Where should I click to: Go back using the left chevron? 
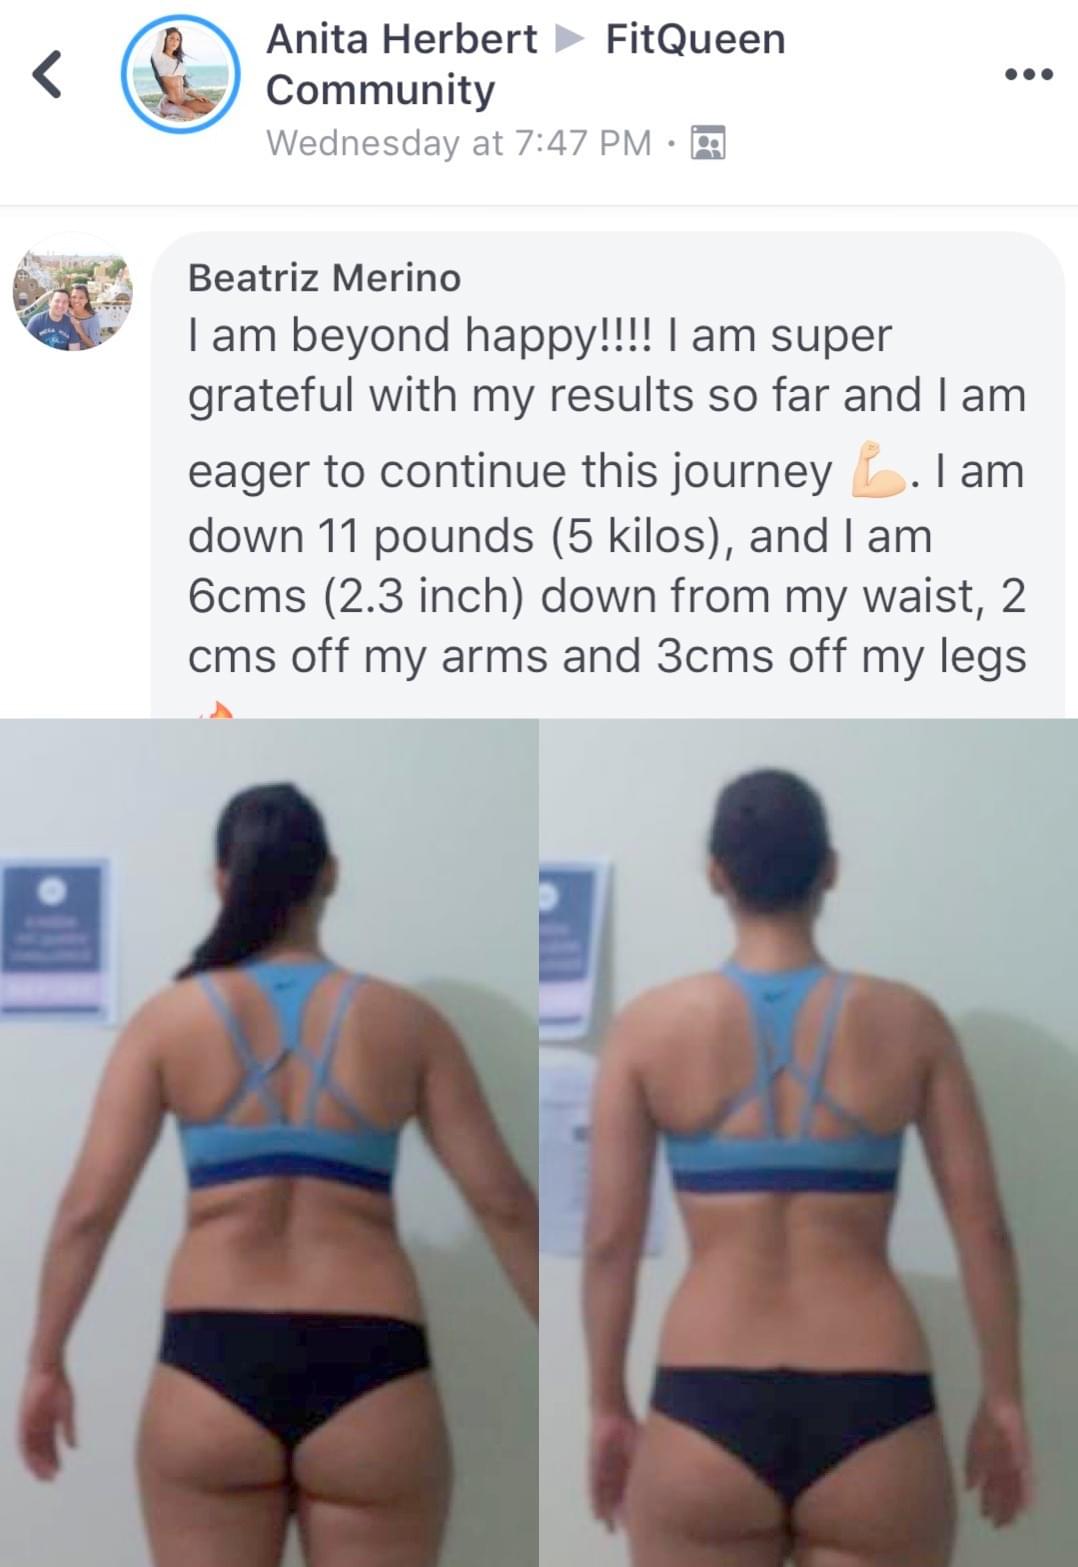point(47,75)
